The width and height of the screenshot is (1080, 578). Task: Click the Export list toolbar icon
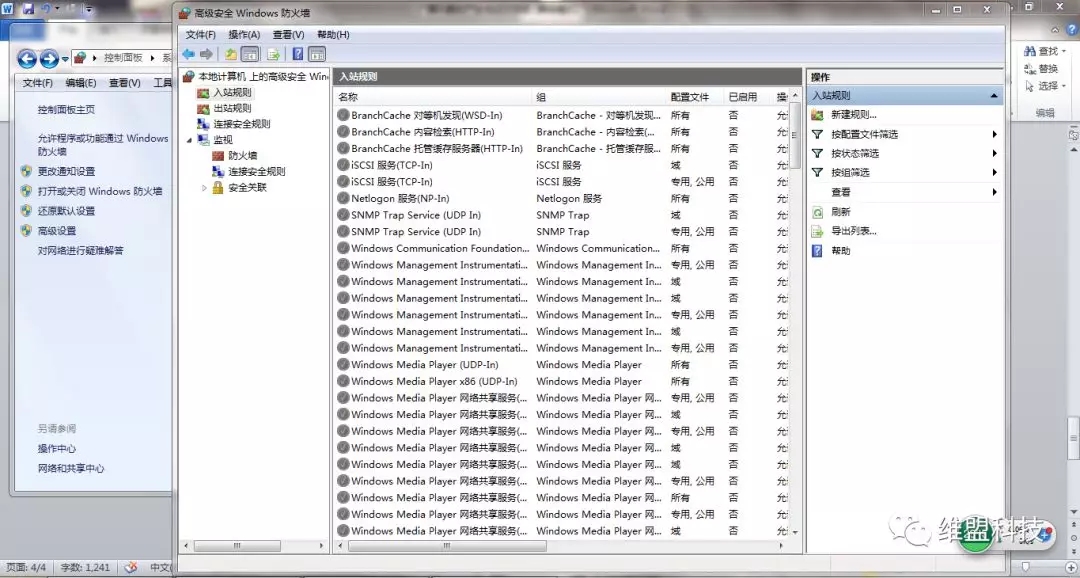pyautogui.click(x=273, y=54)
